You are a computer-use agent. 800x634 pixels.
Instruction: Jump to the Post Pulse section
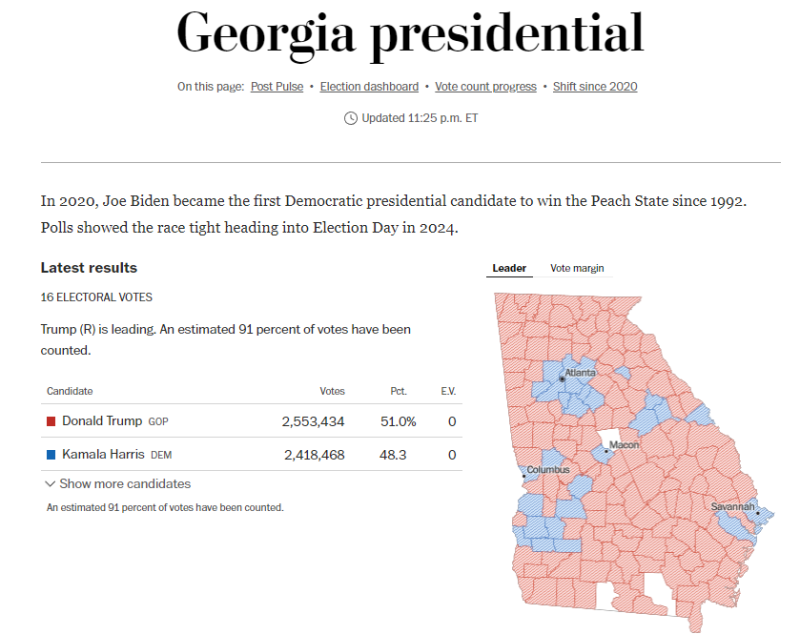pyautogui.click(x=277, y=87)
